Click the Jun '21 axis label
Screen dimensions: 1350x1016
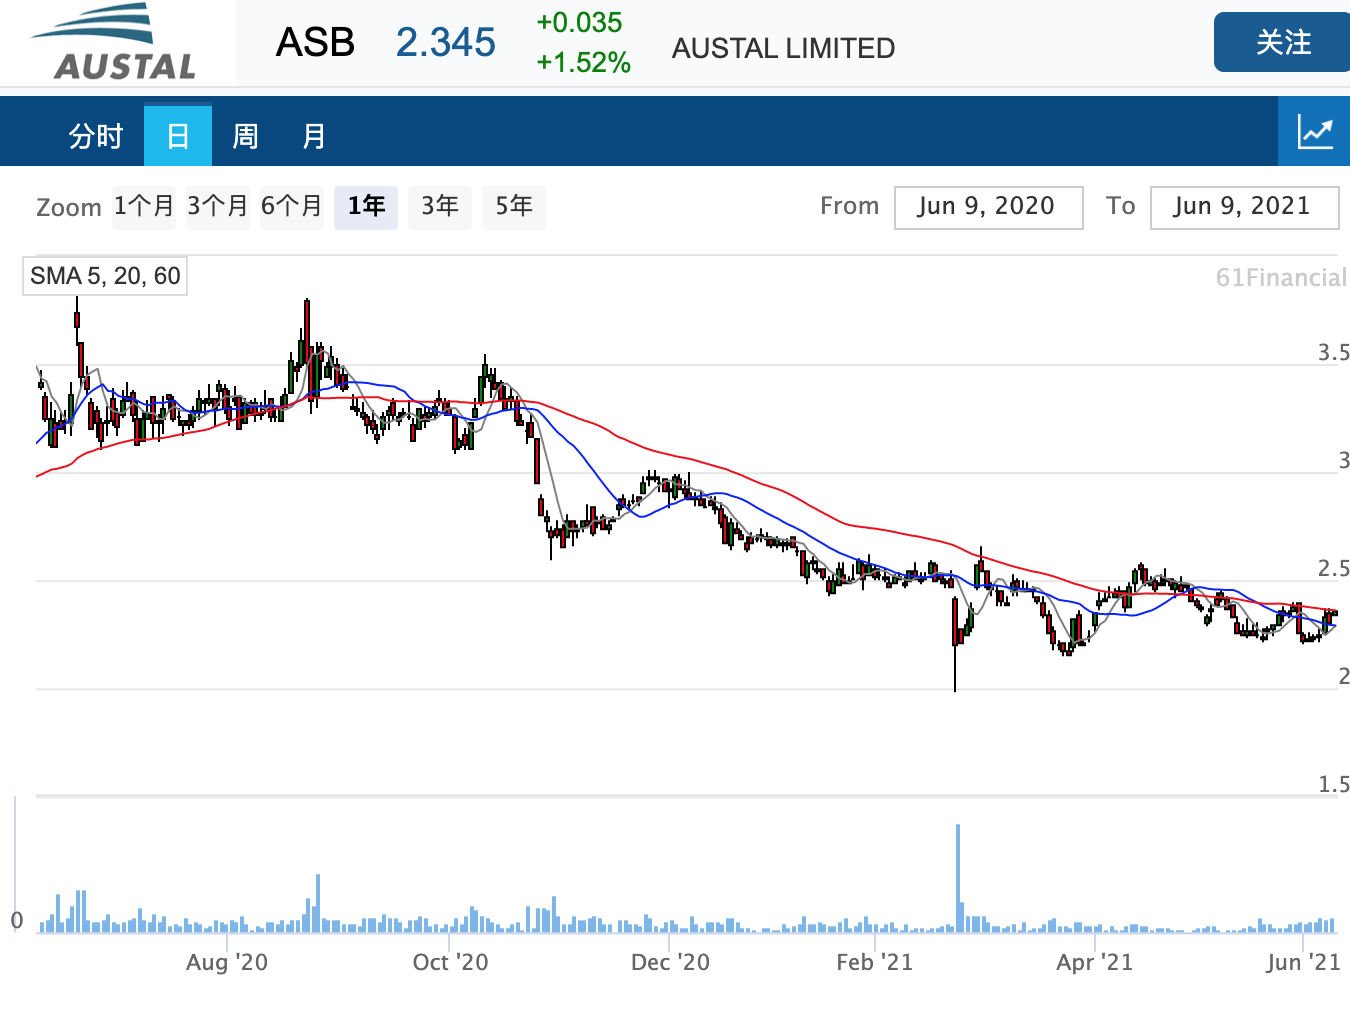click(x=1302, y=962)
